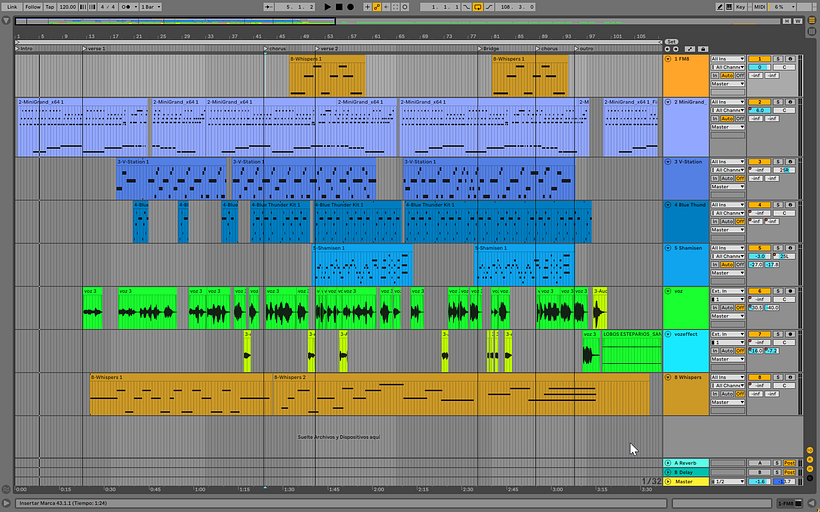Image resolution: width=820 pixels, height=512 pixels.
Task: Click the Tap tempo button
Action: tap(49, 7)
